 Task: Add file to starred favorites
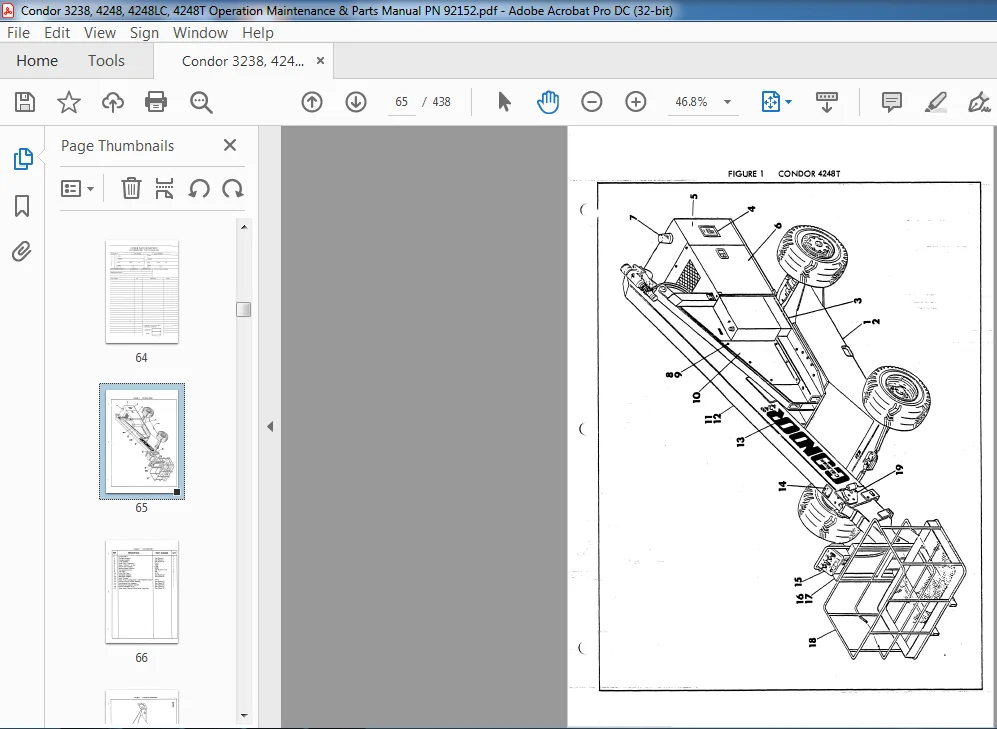[x=69, y=102]
